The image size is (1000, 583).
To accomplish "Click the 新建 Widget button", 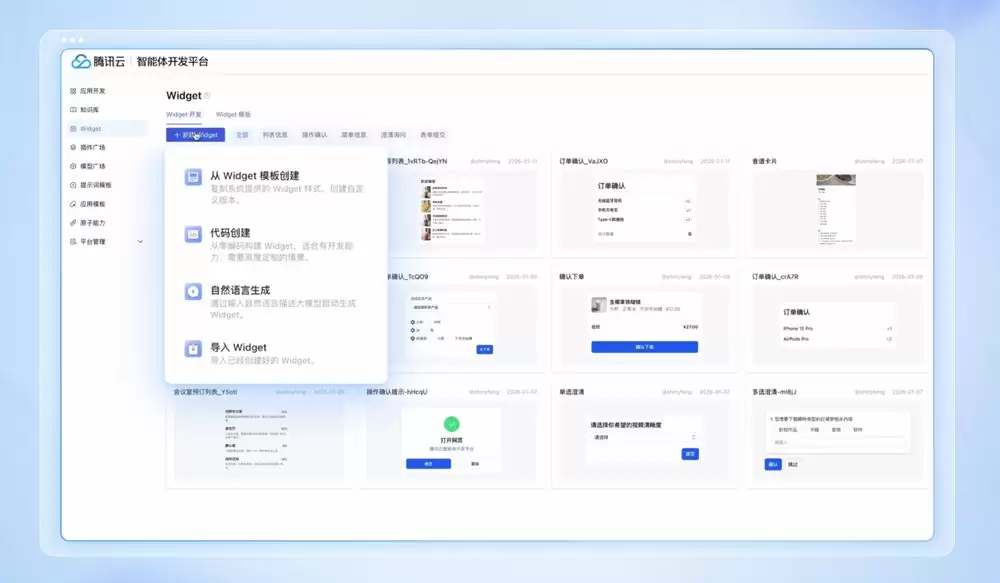I will click(195, 134).
